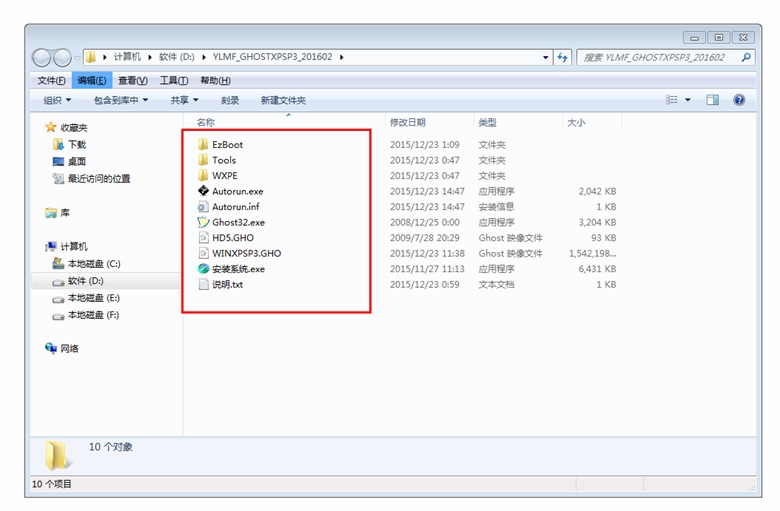Select the 安装系统.exe installer icon

click(x=203, y=269)
